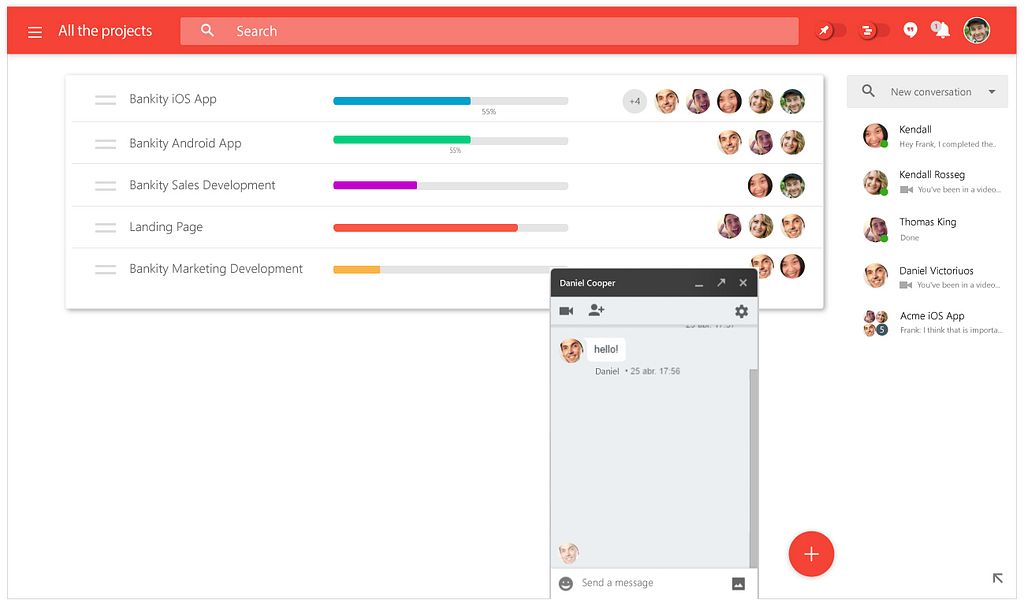Click the search icon in the conversations panel
This screenshot has width=1024, height=600.
pos(868,91)
